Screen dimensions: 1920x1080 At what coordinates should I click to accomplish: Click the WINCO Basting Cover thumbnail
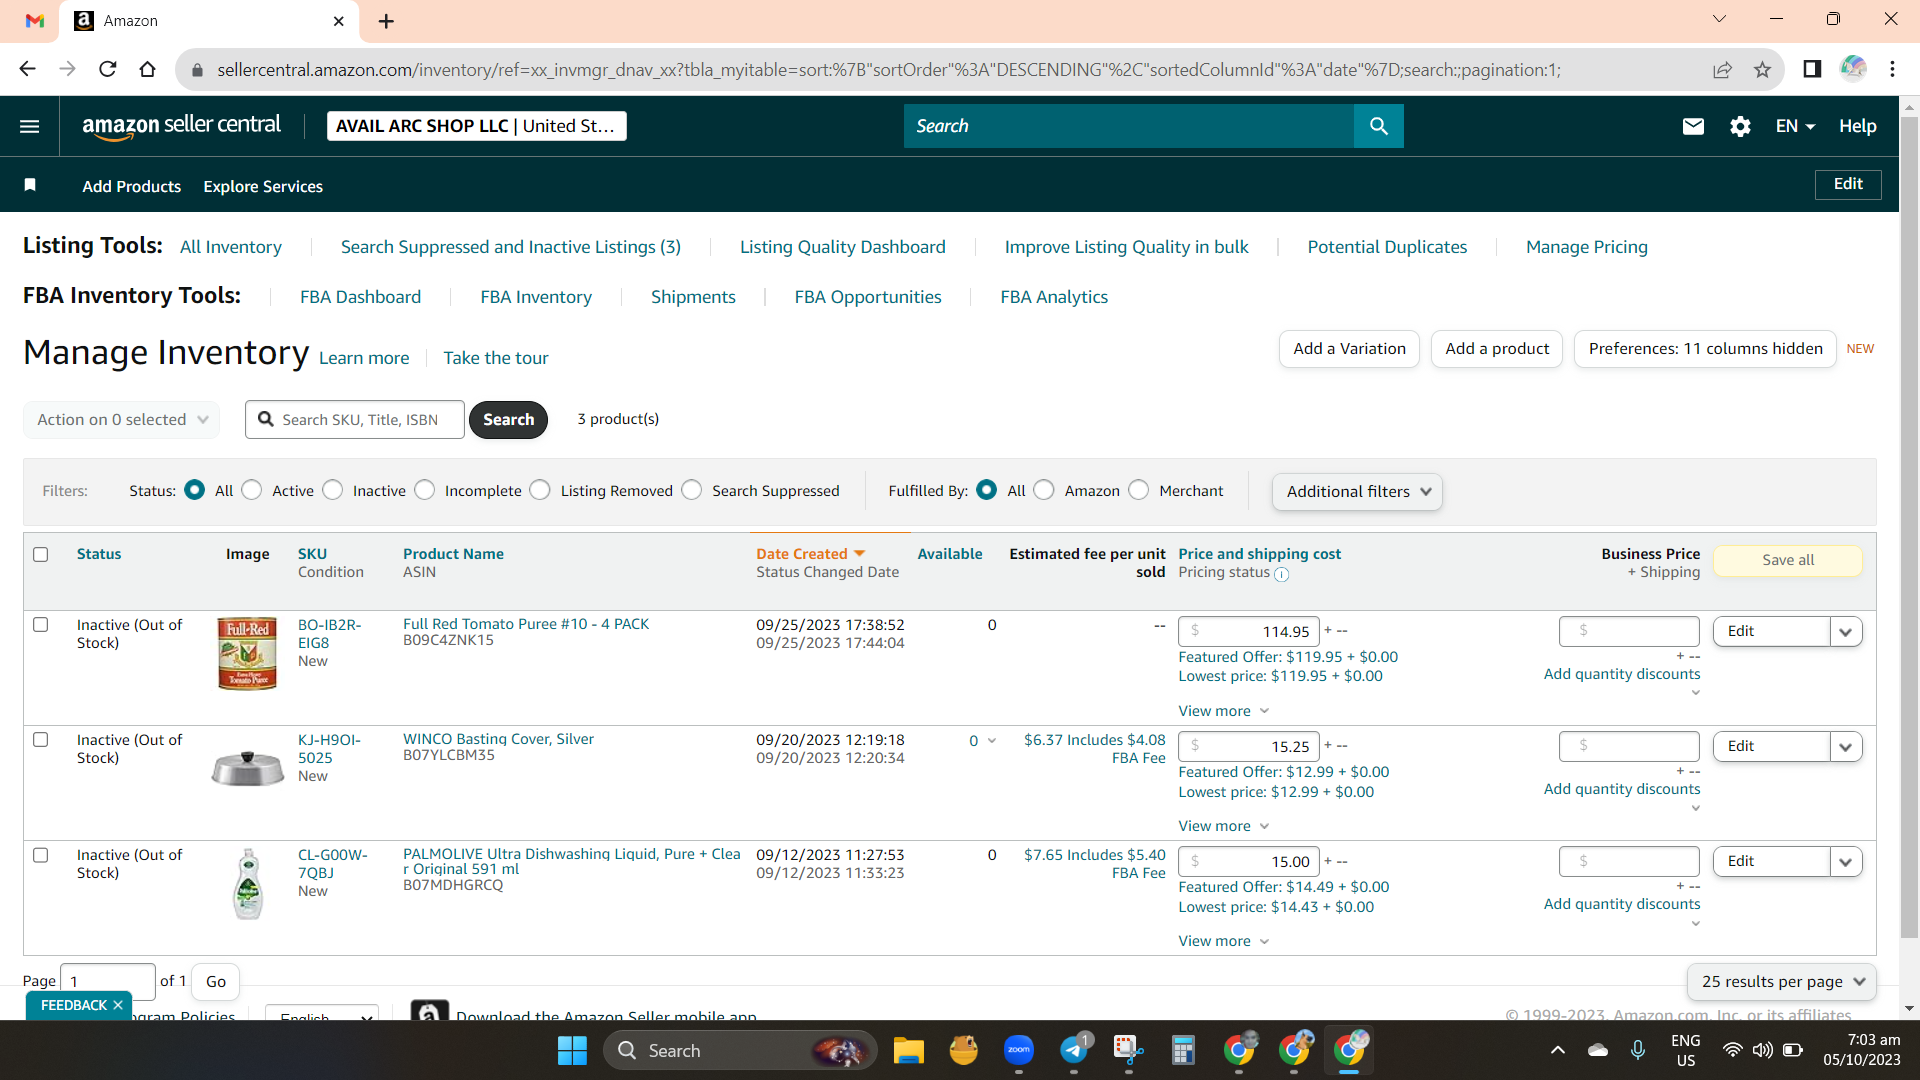point(248,768)
